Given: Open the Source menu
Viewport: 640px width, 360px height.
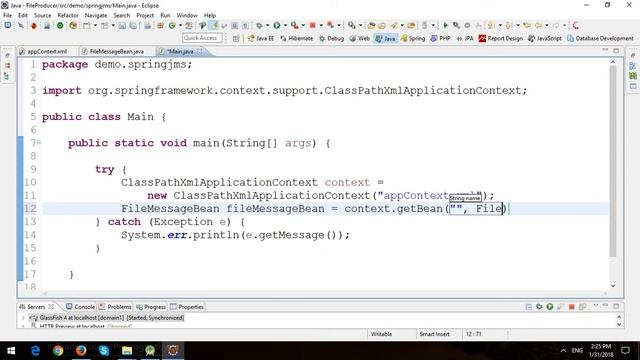Looking at the screenshot, I should pos(42,15).
